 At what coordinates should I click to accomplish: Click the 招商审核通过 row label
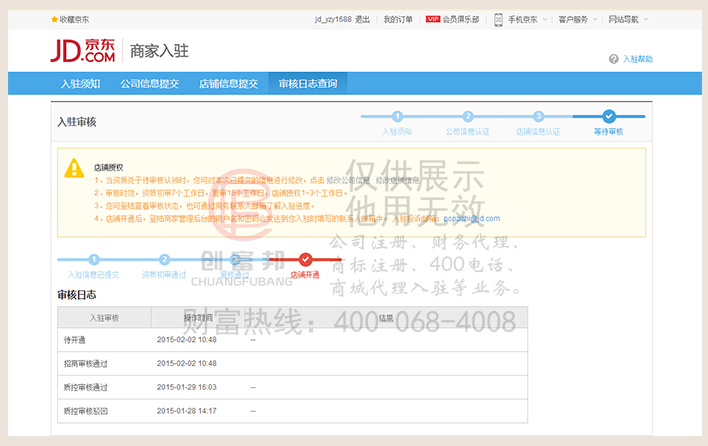[x=86, y=364]
